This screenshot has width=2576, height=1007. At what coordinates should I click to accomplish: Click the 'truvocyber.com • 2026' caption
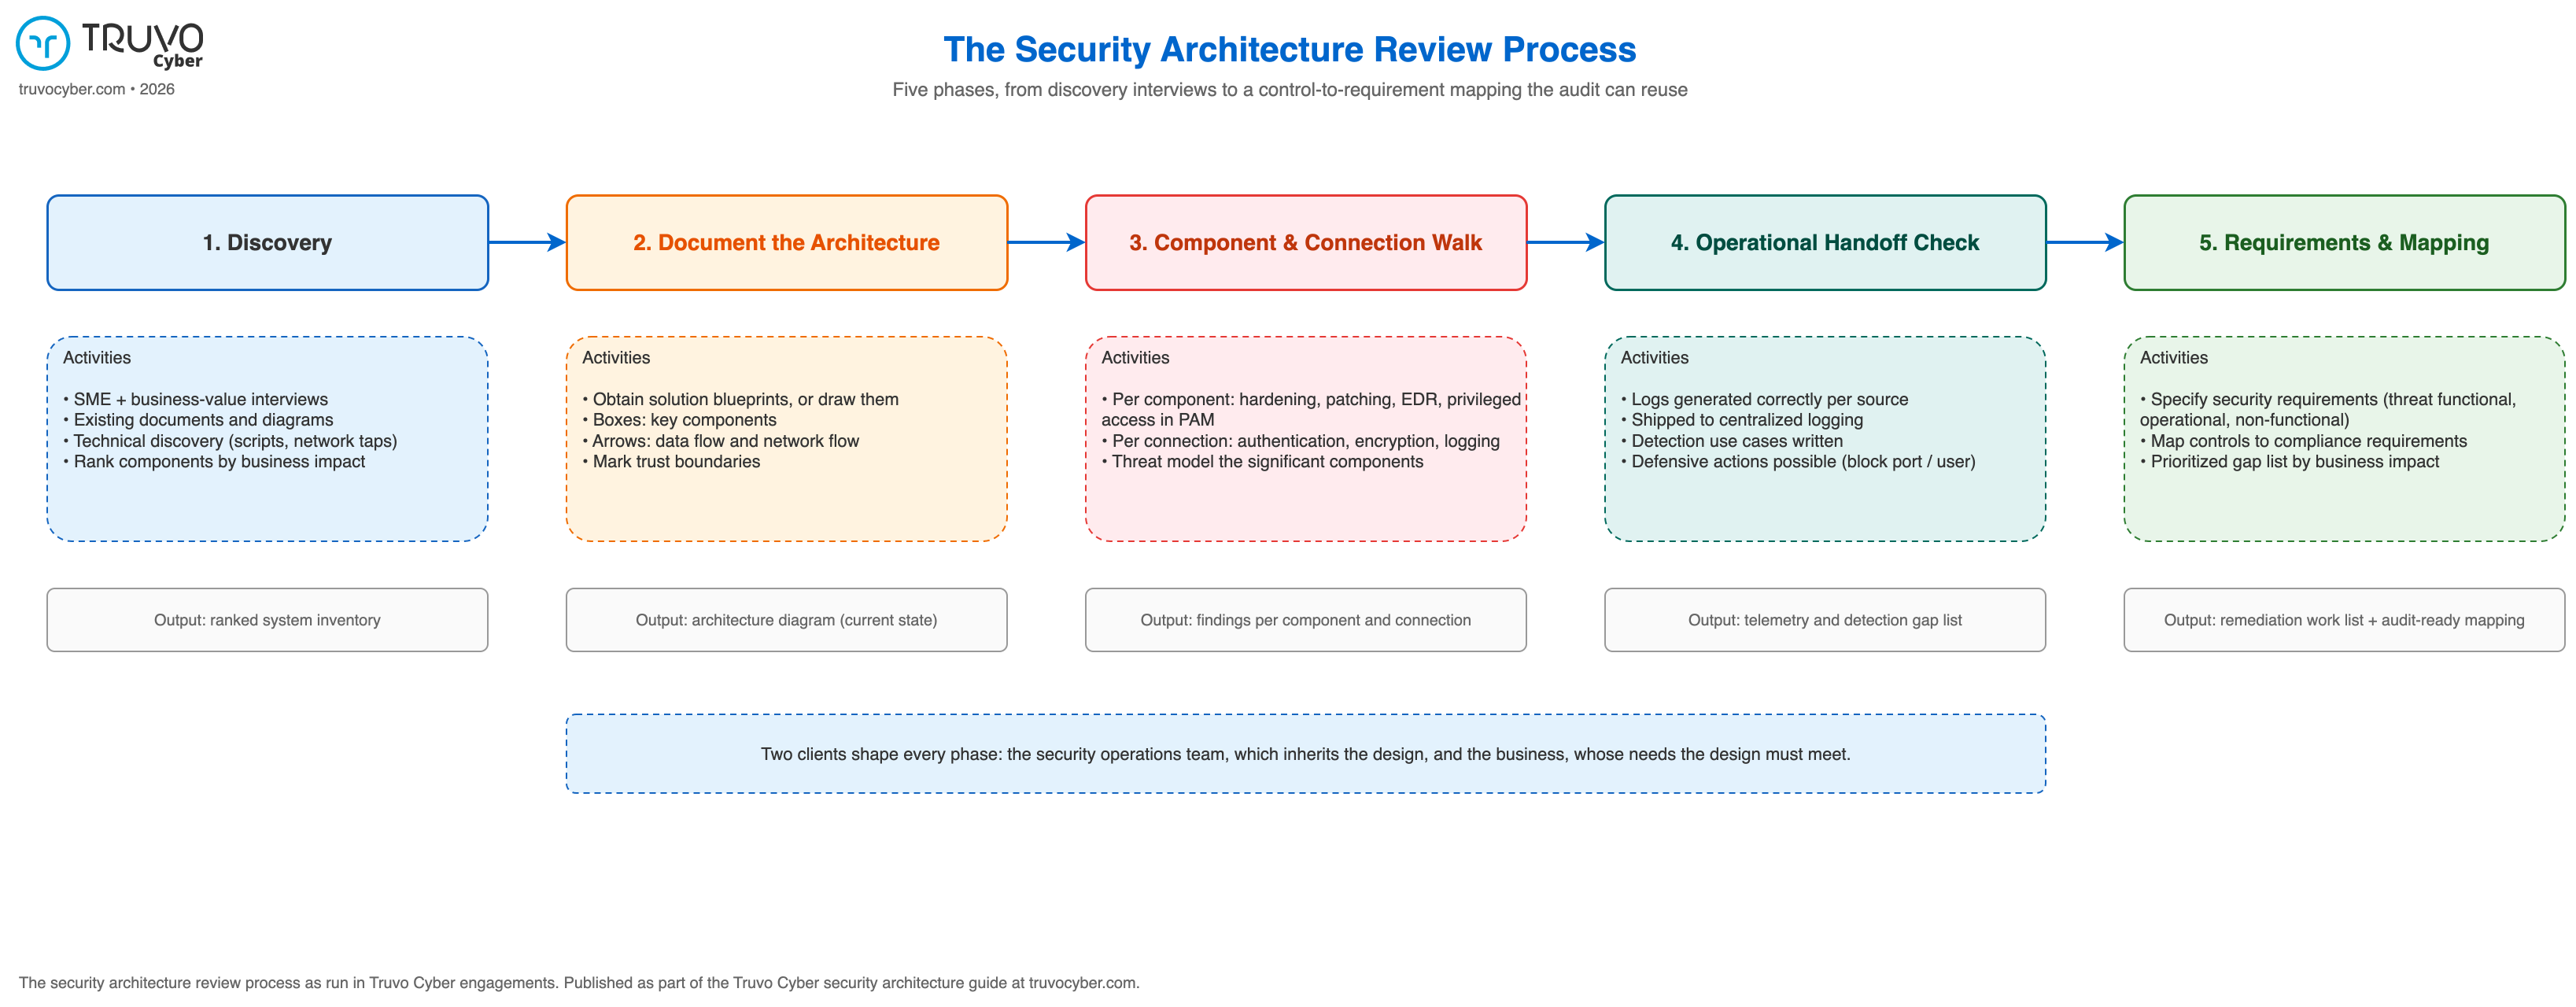tap(96, 89)
